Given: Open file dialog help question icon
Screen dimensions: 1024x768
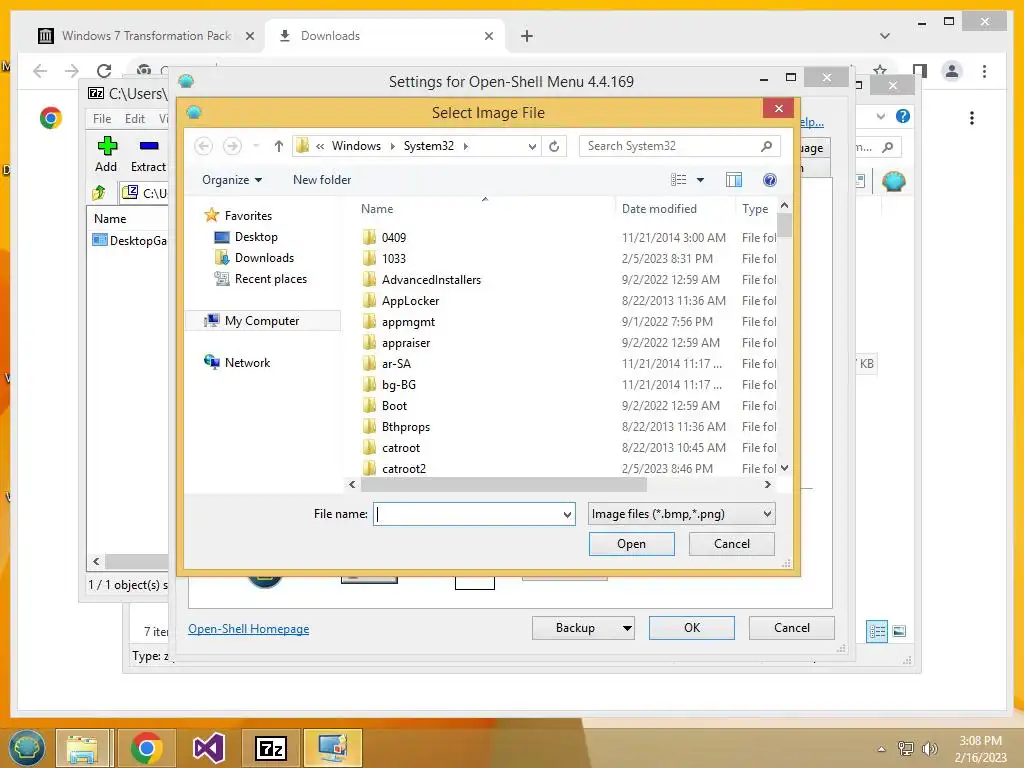Looking at the screenshot, I should click(x=770, y=180).
